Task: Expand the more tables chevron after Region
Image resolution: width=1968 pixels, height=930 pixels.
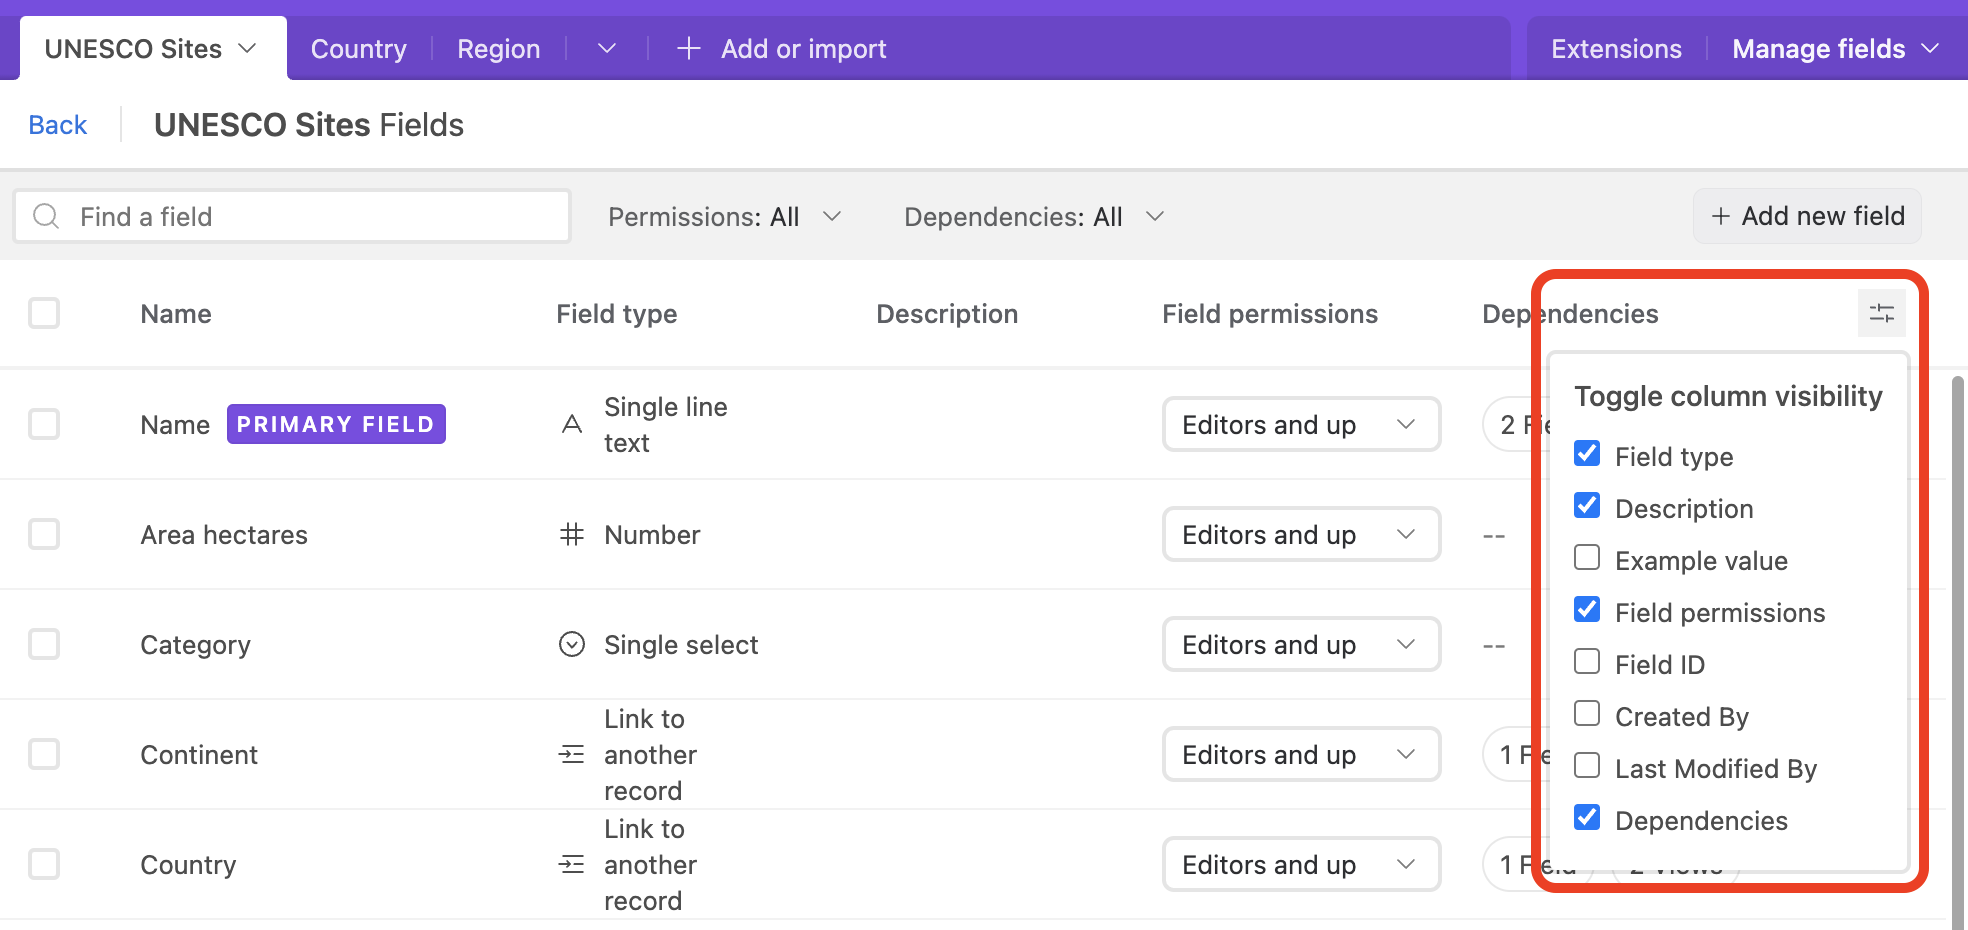Action: pyautogui.click(x=607, y=48)
